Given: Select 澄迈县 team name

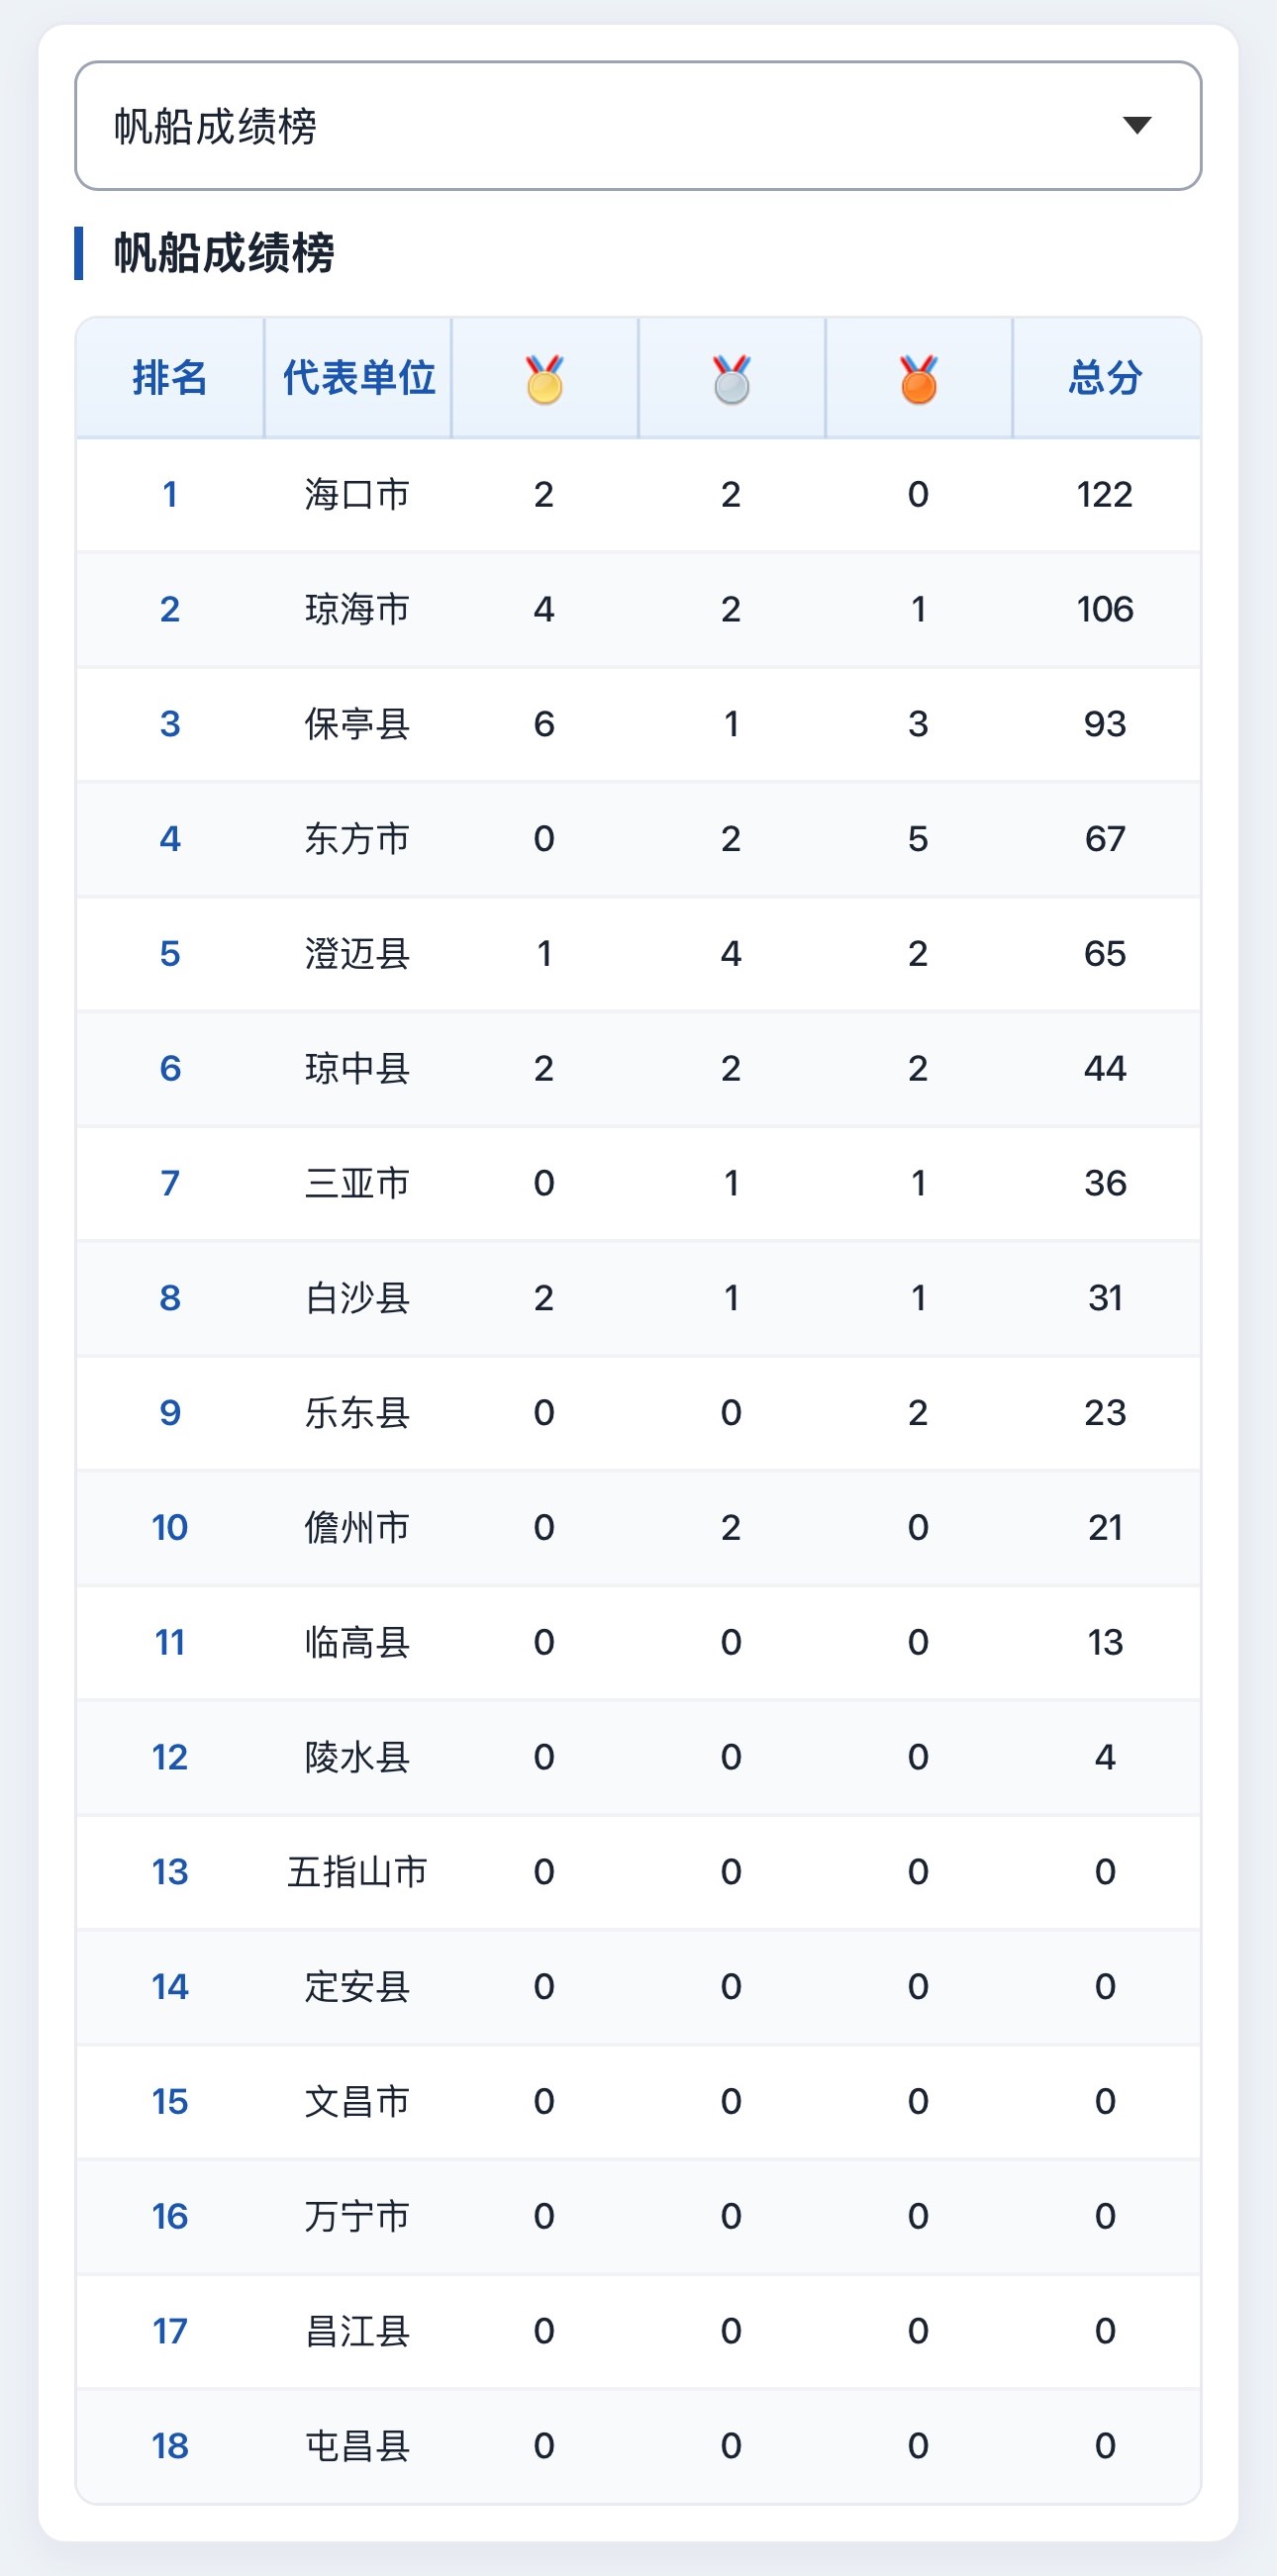Looking at the screenshot, I should pos(357,954).
